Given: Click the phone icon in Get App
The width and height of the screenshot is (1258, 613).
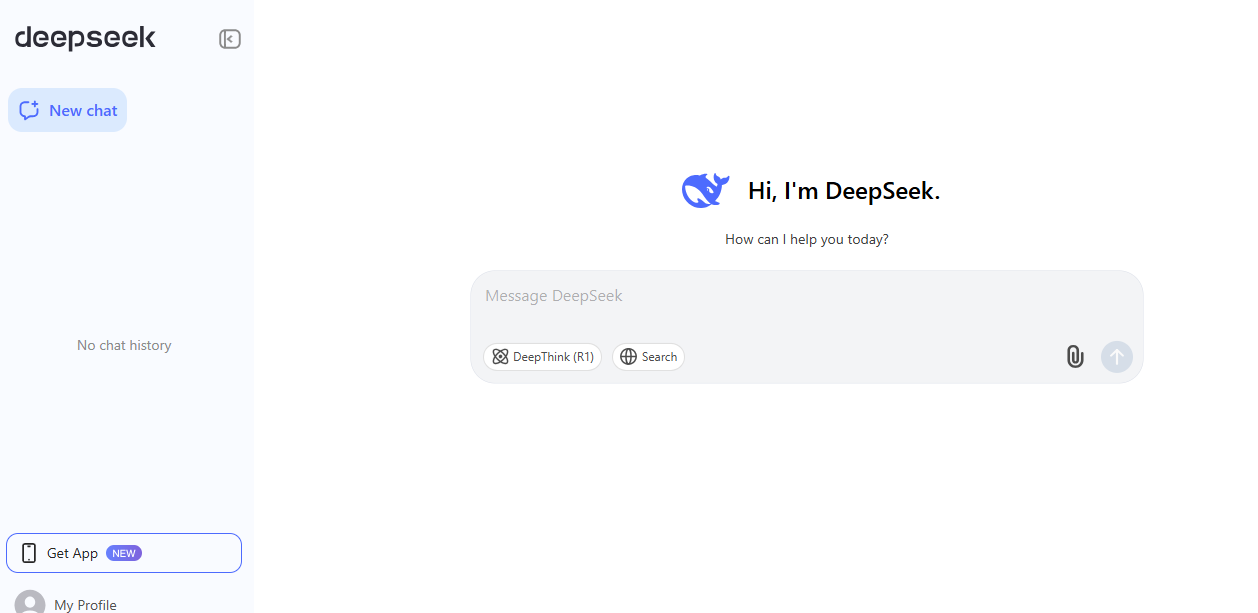Looking at the screenshot, I should (29, 553).
